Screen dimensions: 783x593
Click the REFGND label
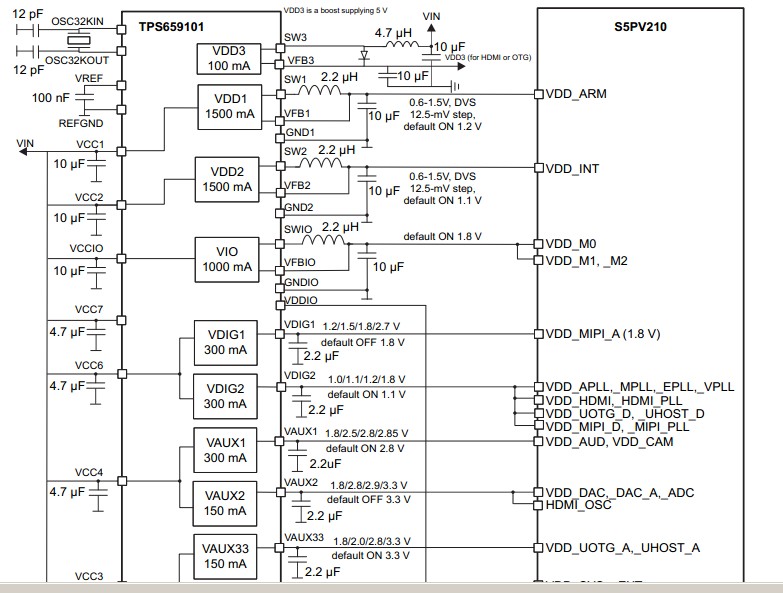click(81, 123)
